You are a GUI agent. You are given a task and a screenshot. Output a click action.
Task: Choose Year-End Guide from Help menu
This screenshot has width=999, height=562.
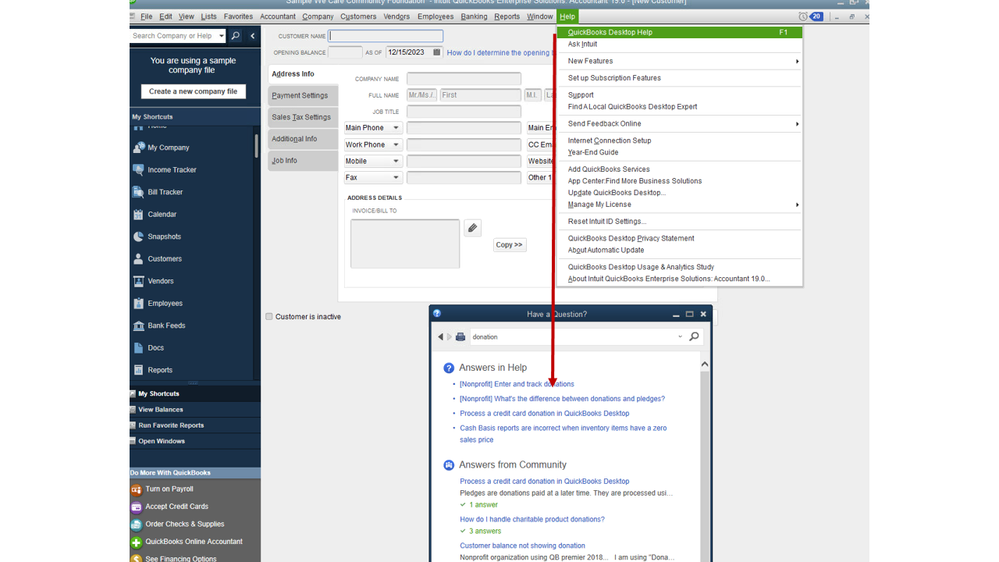pos(593,152)
